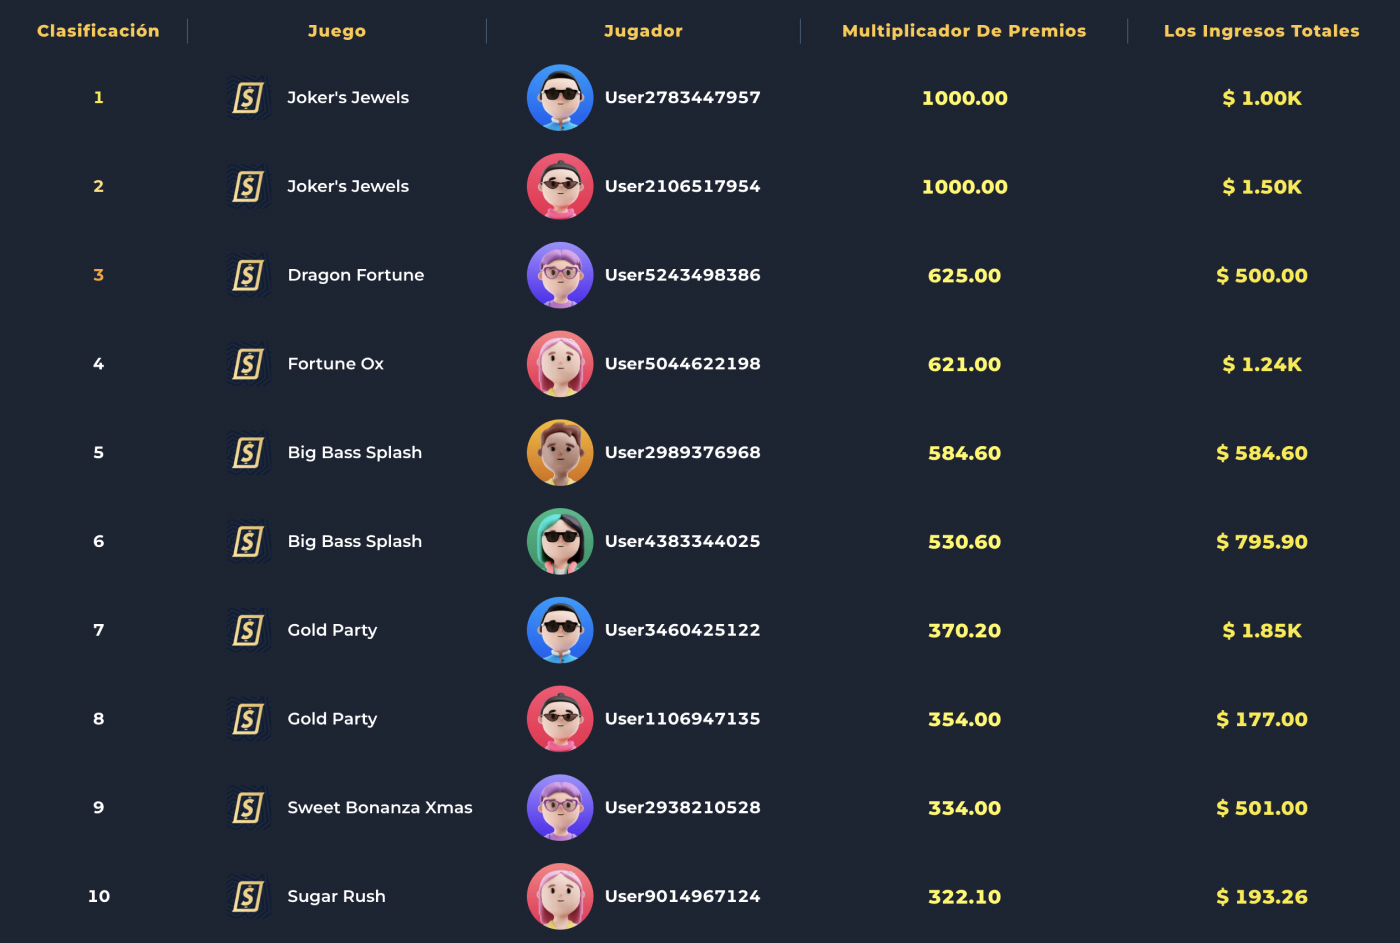
Task: Click avatar of User1106947135
Action: point(560,719)
